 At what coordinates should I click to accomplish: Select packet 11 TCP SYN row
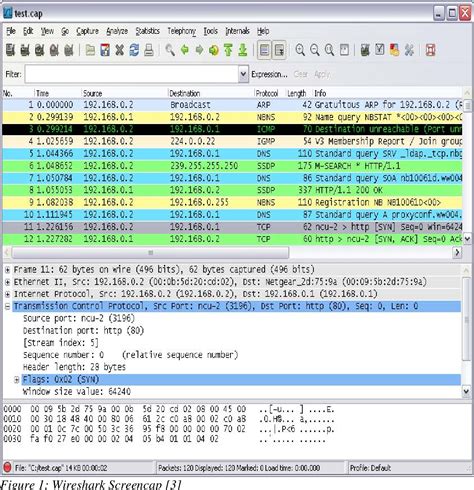(x=232, y=227)
